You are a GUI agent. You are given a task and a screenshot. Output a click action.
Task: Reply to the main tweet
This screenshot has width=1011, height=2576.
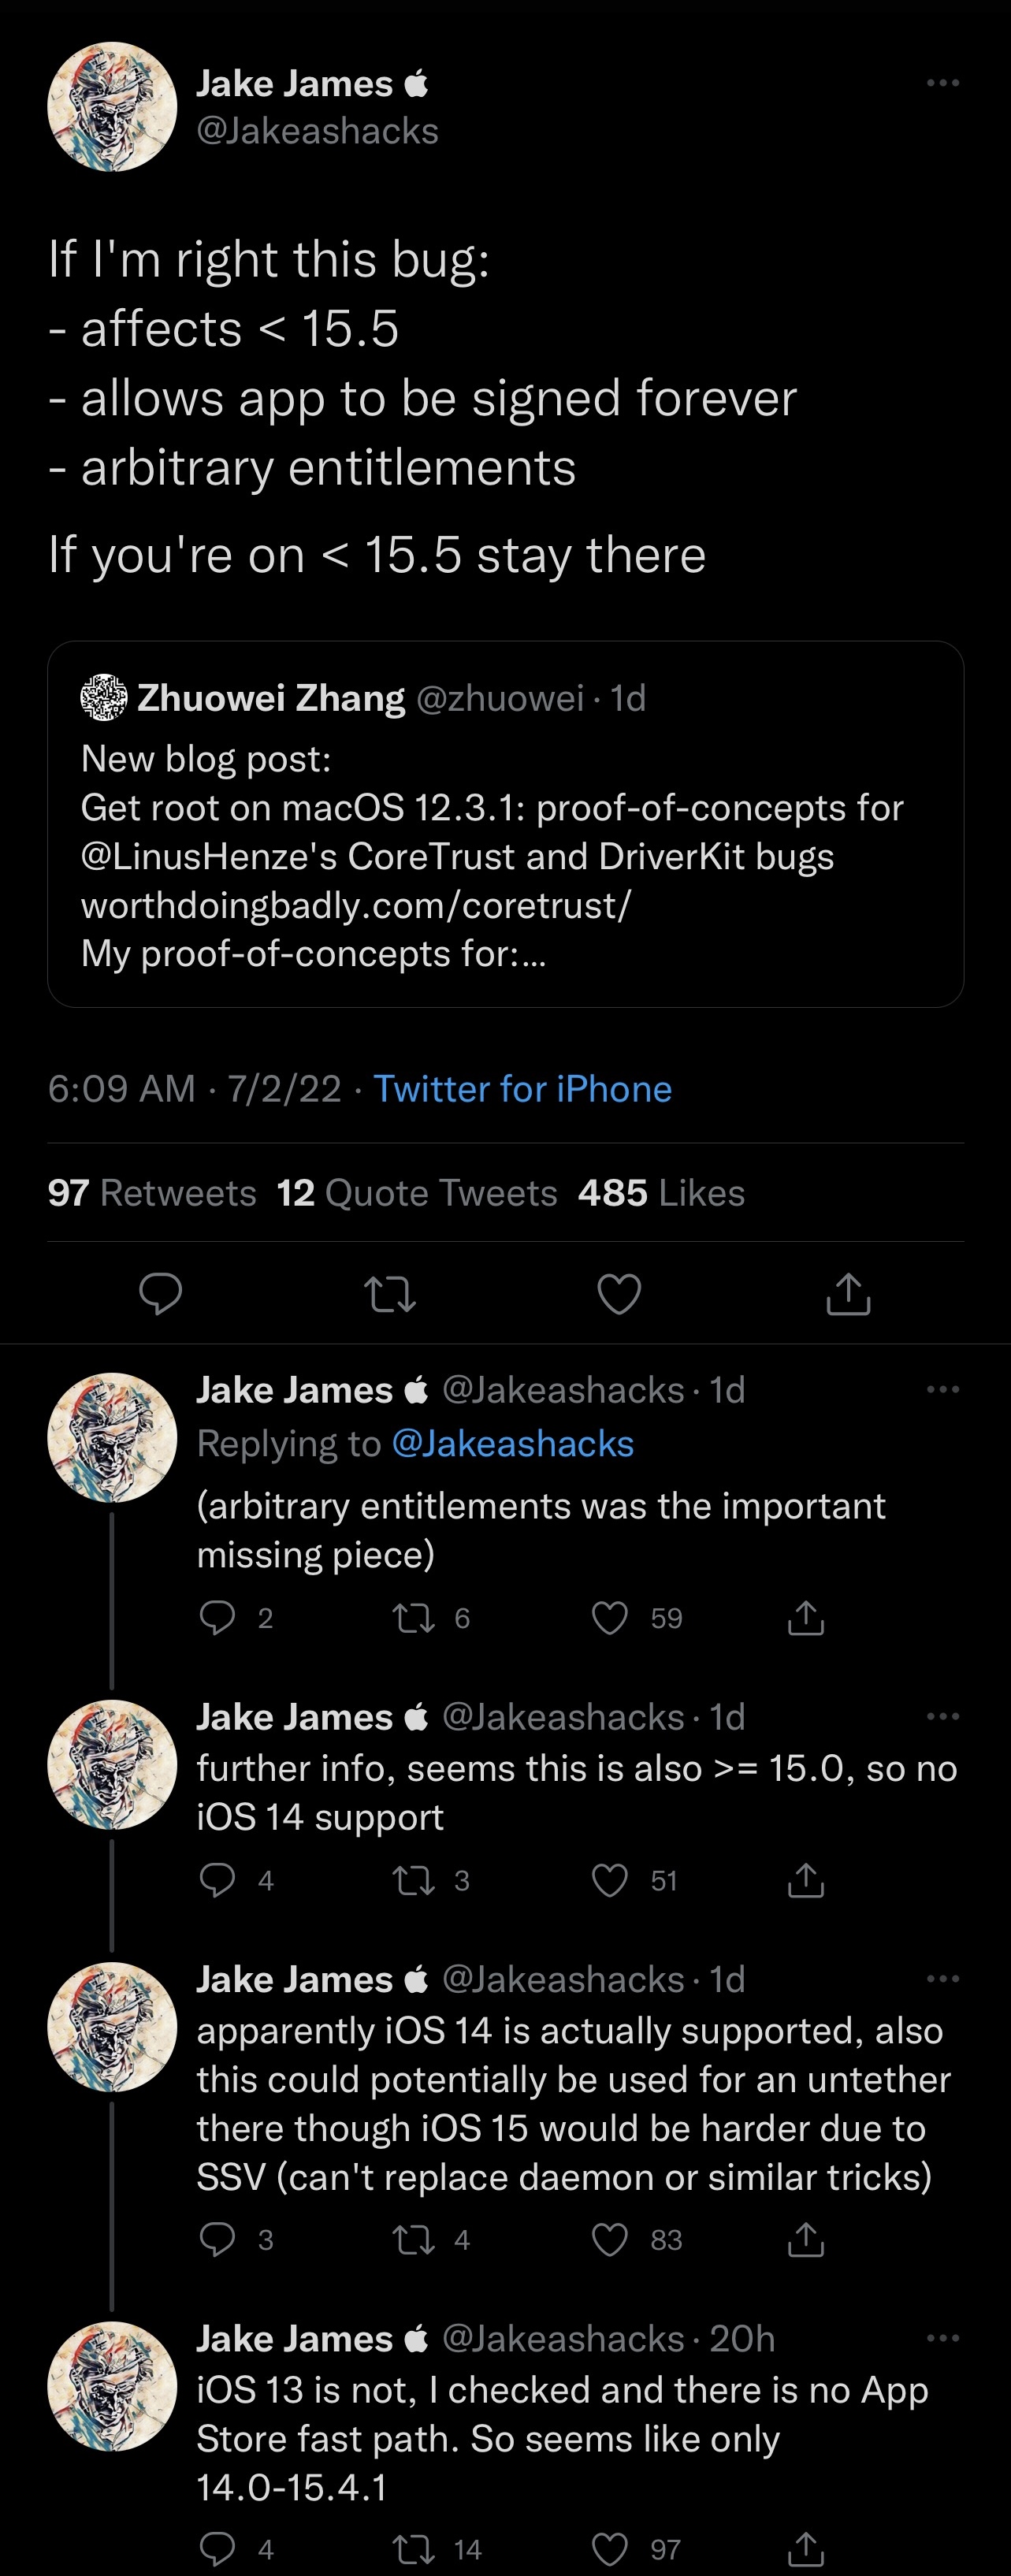[160, 1294]
